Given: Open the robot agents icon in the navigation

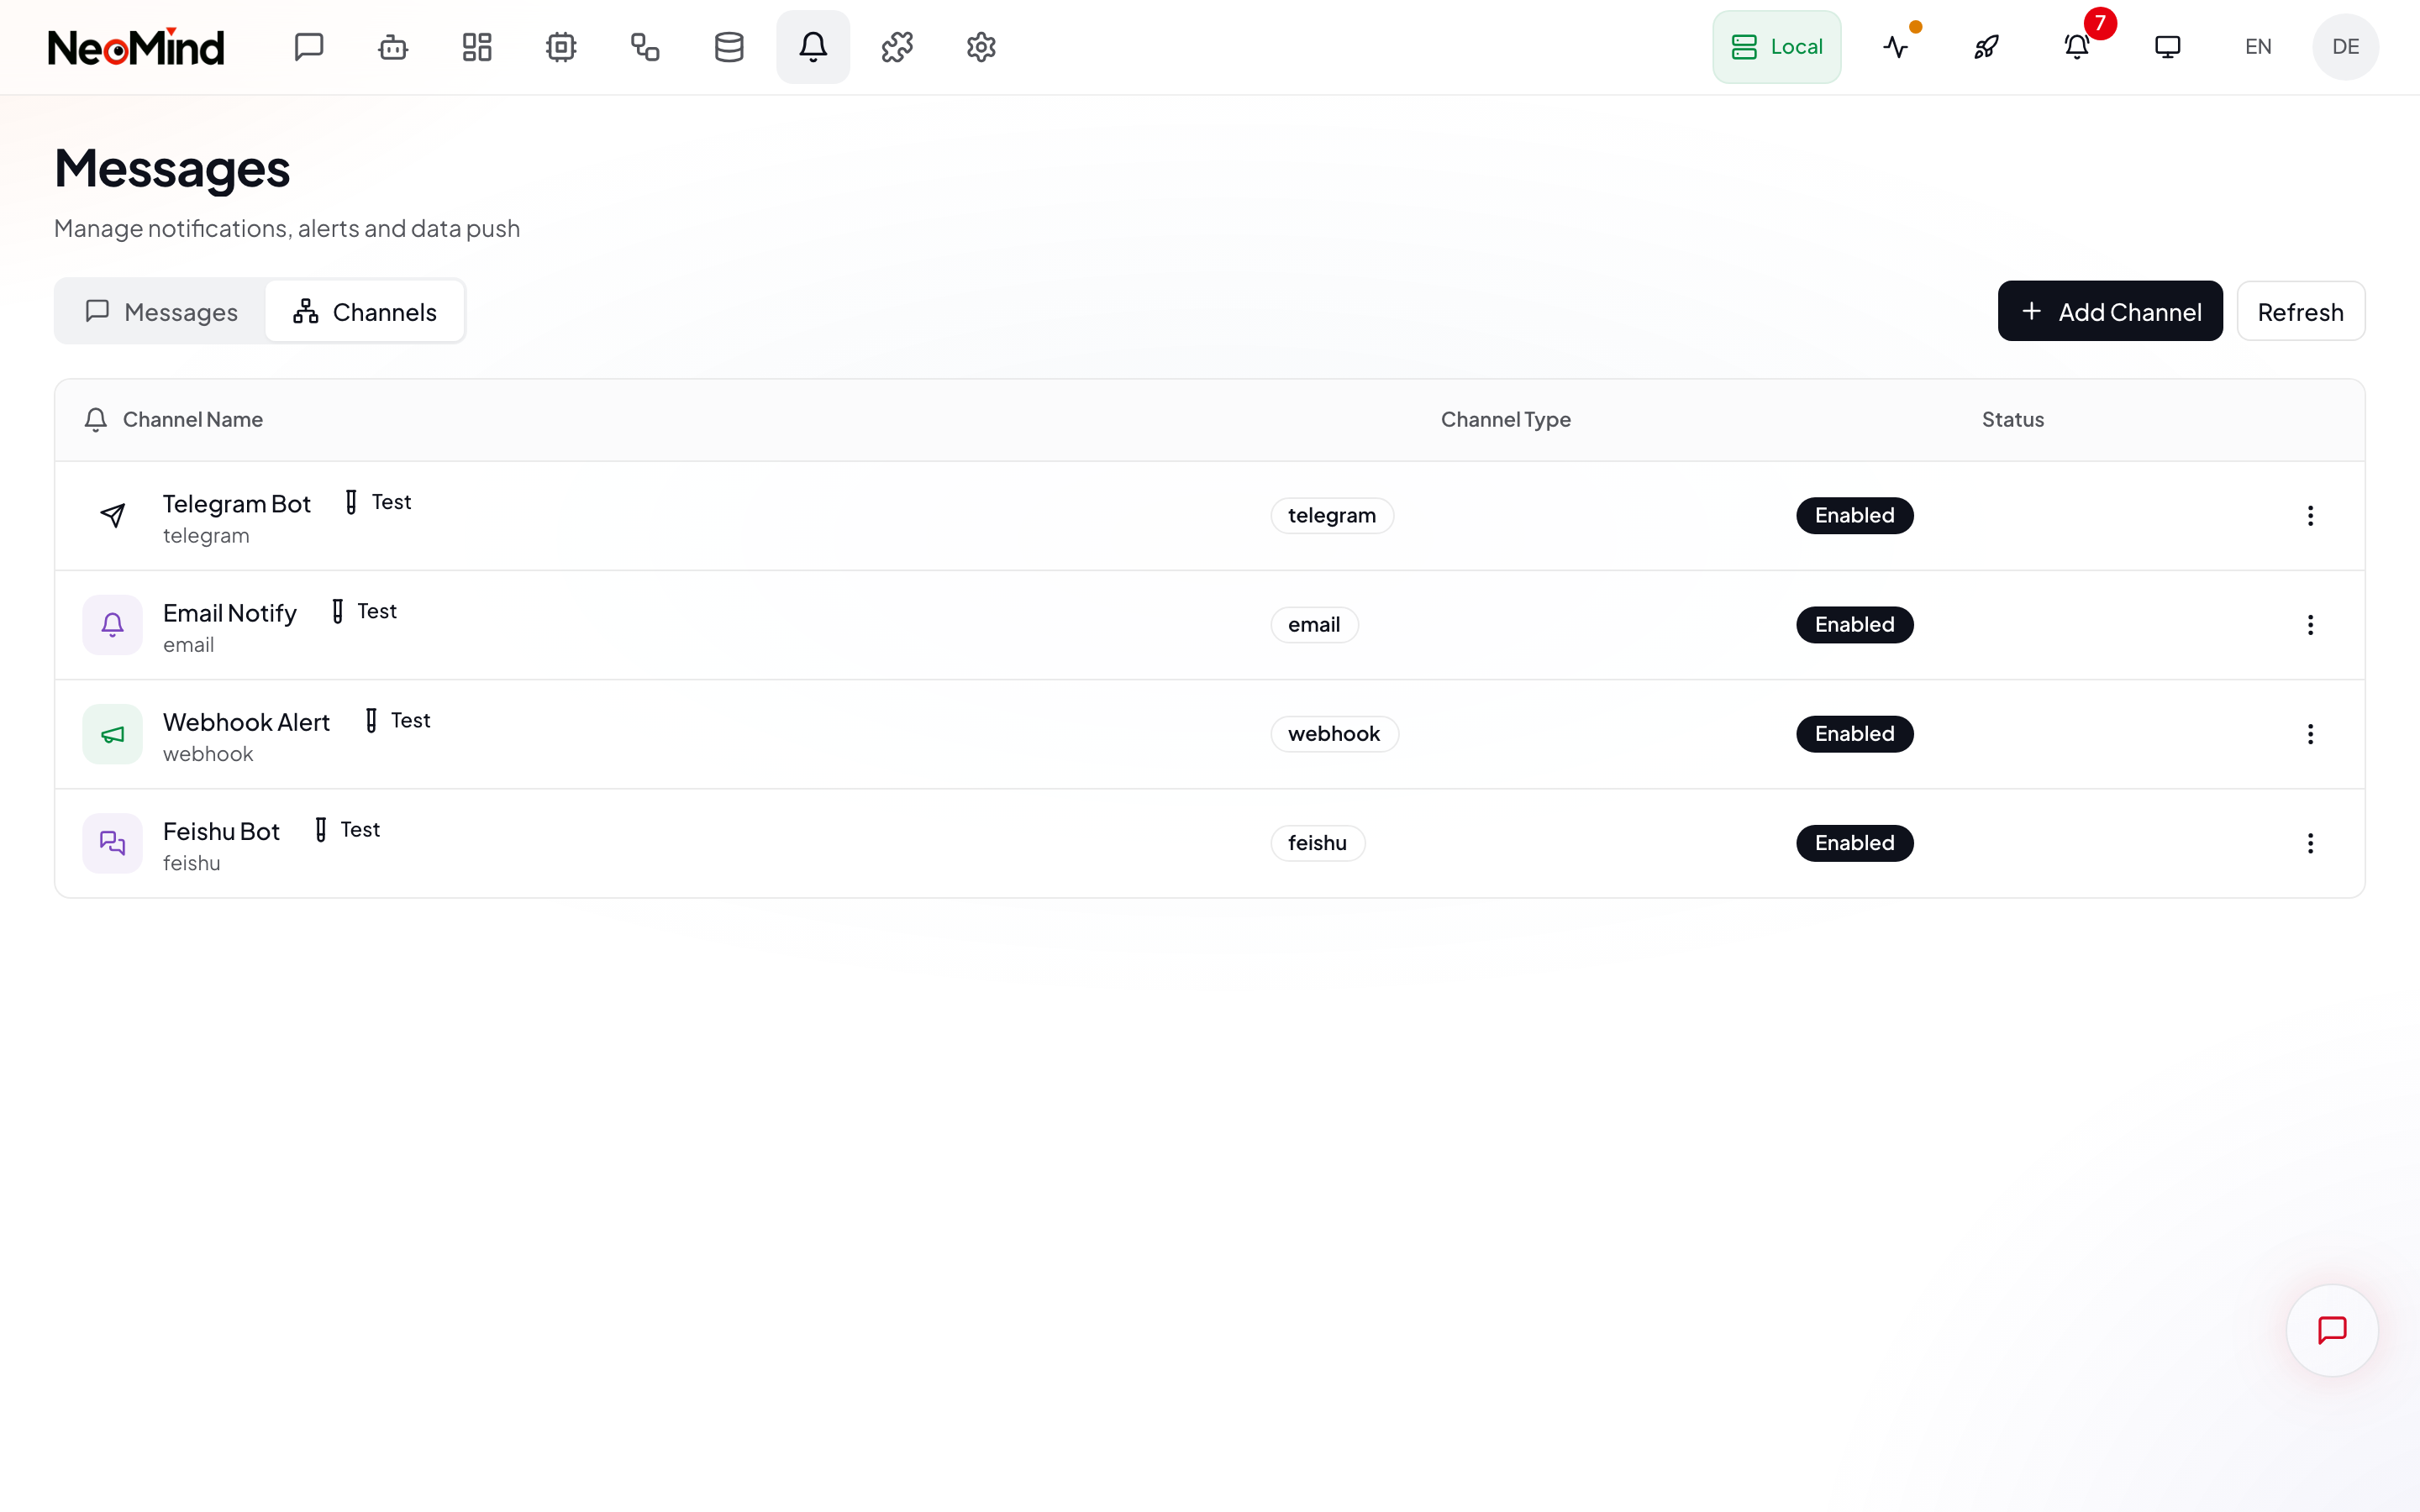Looking at the screenshot, I should 393,47.
